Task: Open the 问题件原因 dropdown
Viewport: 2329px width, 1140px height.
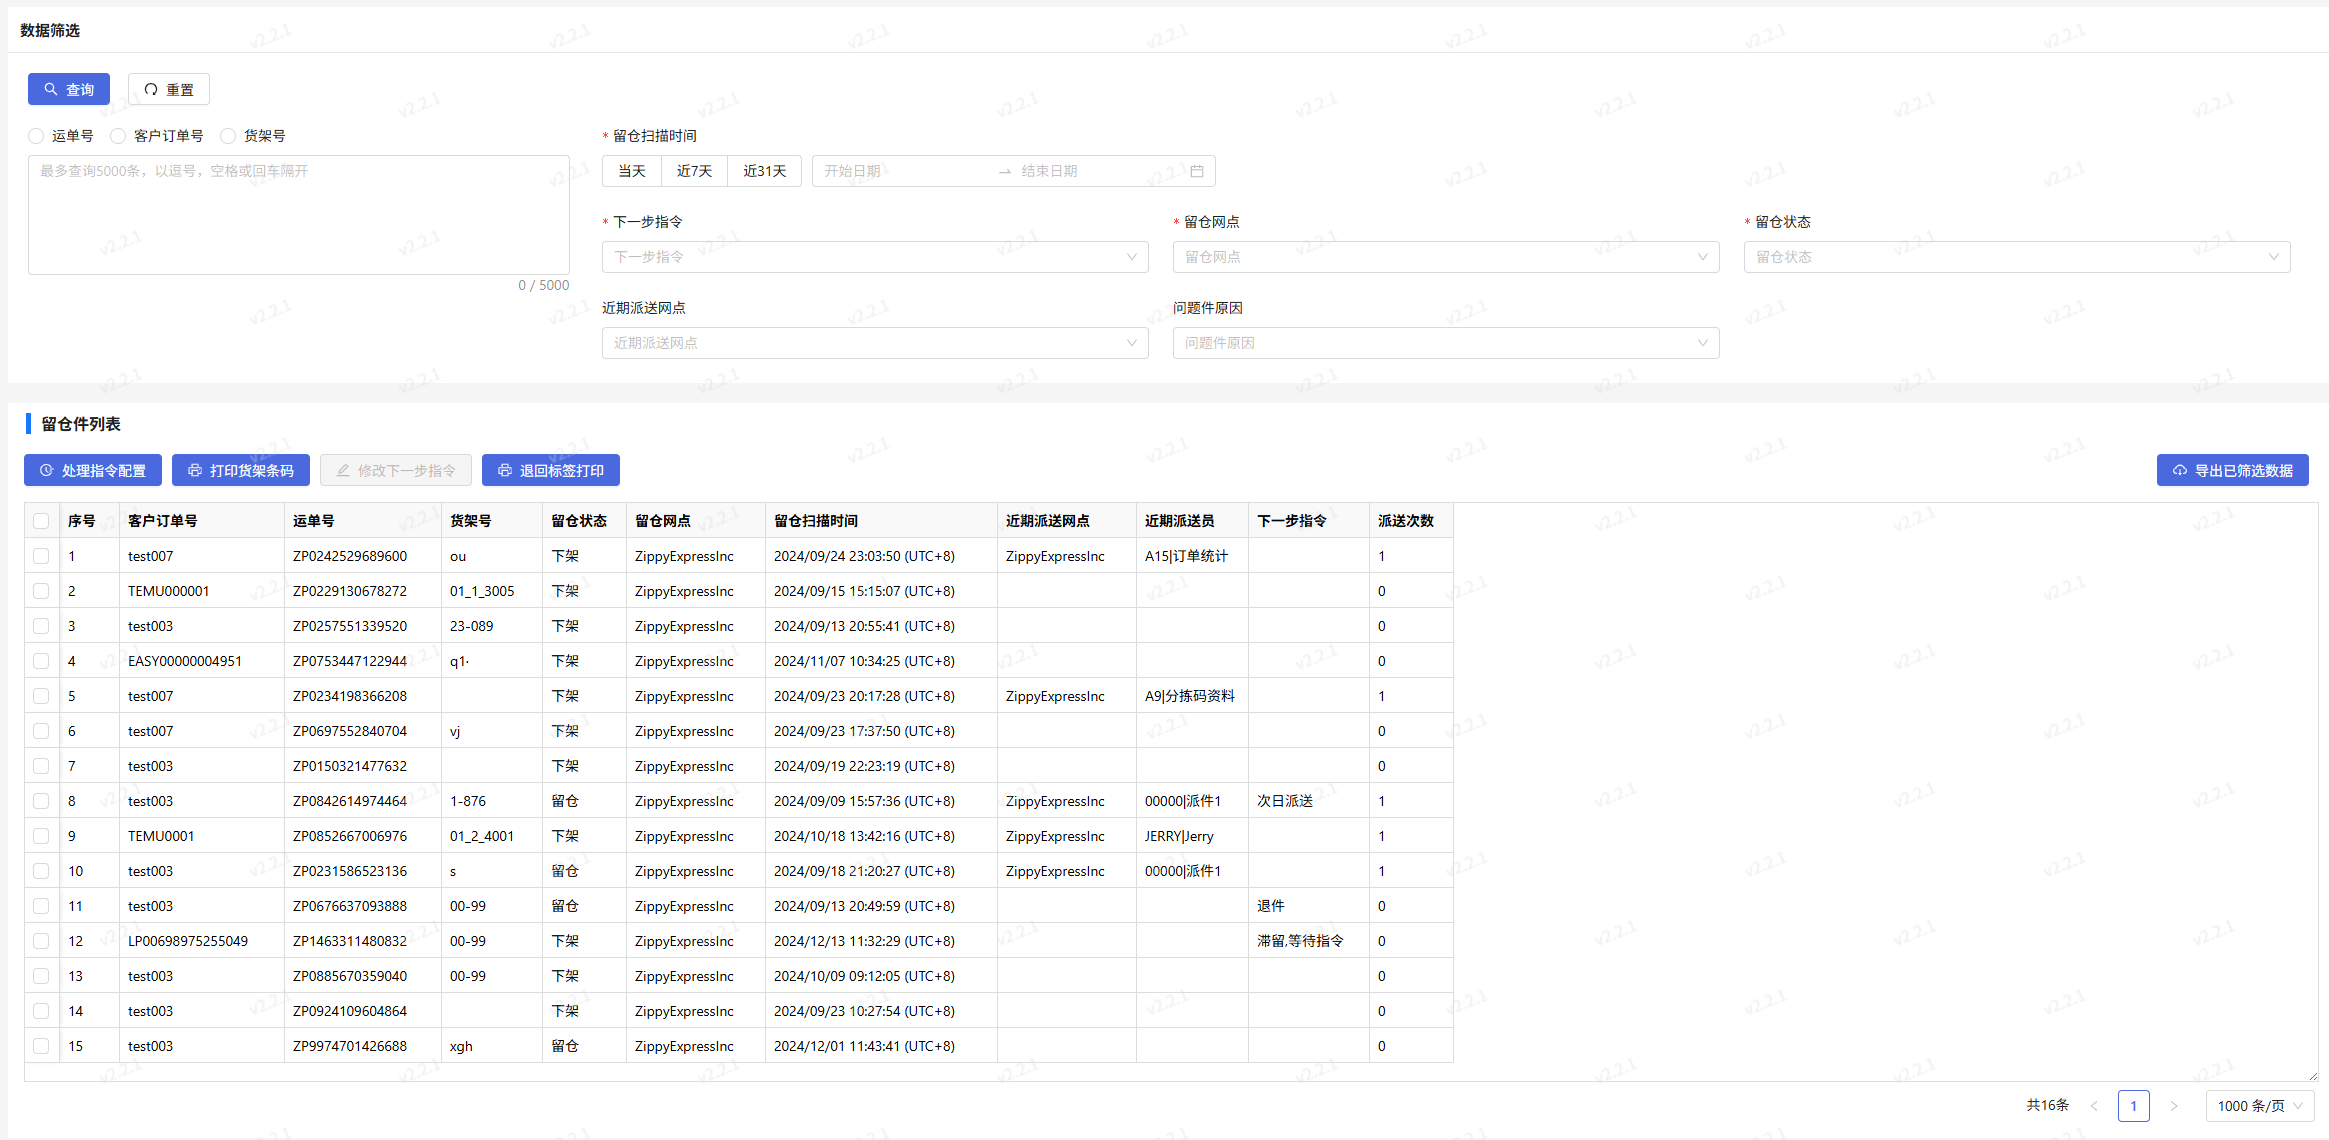Action: click(x=1445, y=343)
